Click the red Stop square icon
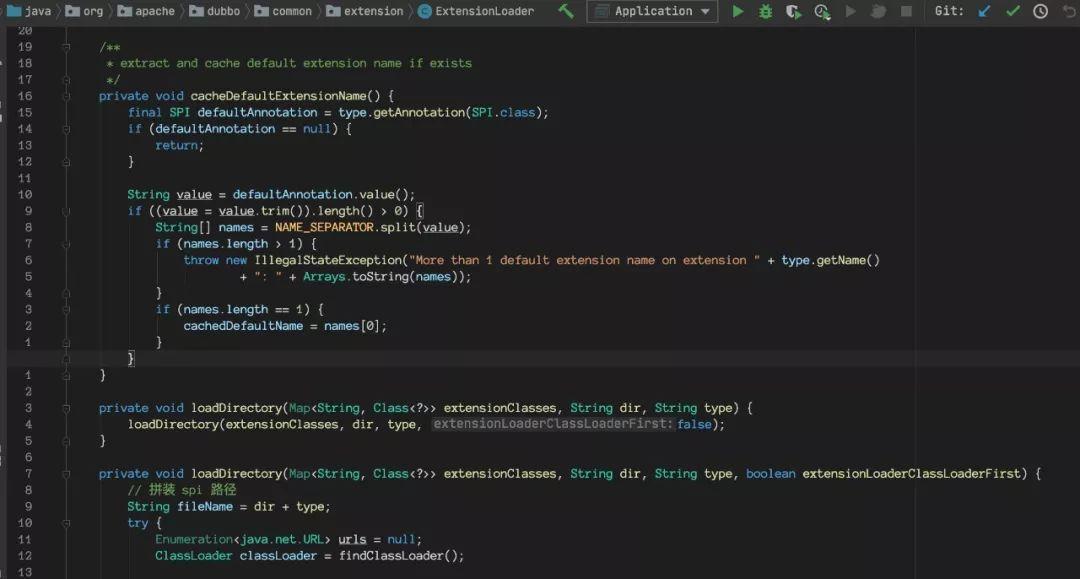 906,11
